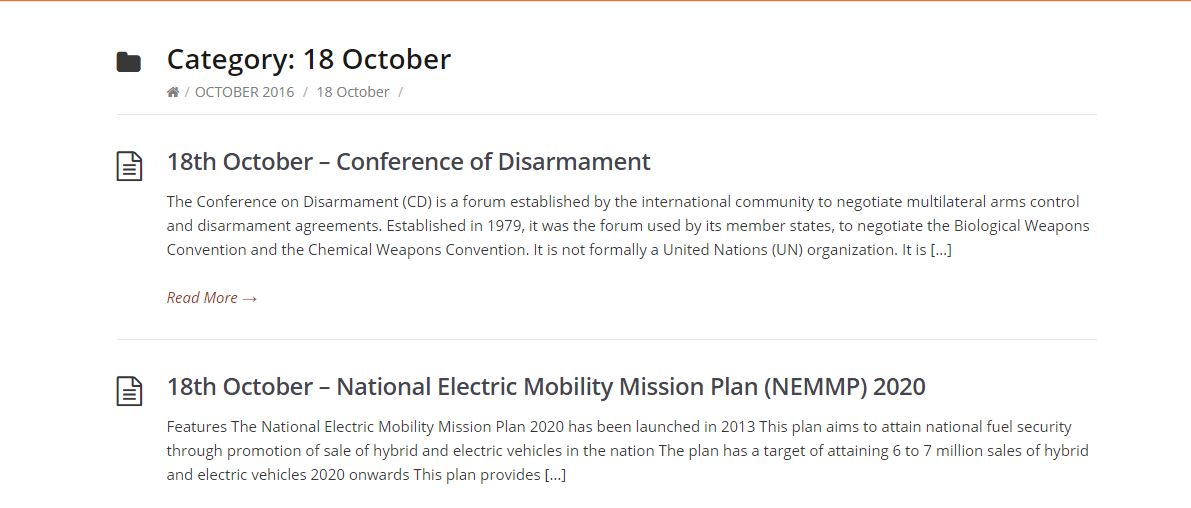Click the [...] ending the NEMMP excerpt

pos(555,475)
